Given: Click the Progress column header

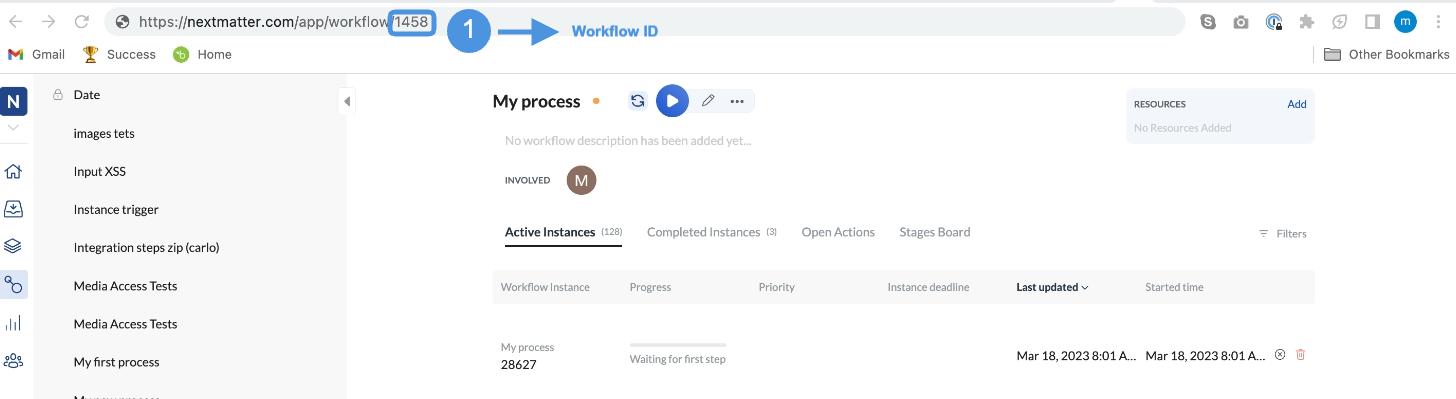Looking at the screenshot, I should (x=650, y=287).
